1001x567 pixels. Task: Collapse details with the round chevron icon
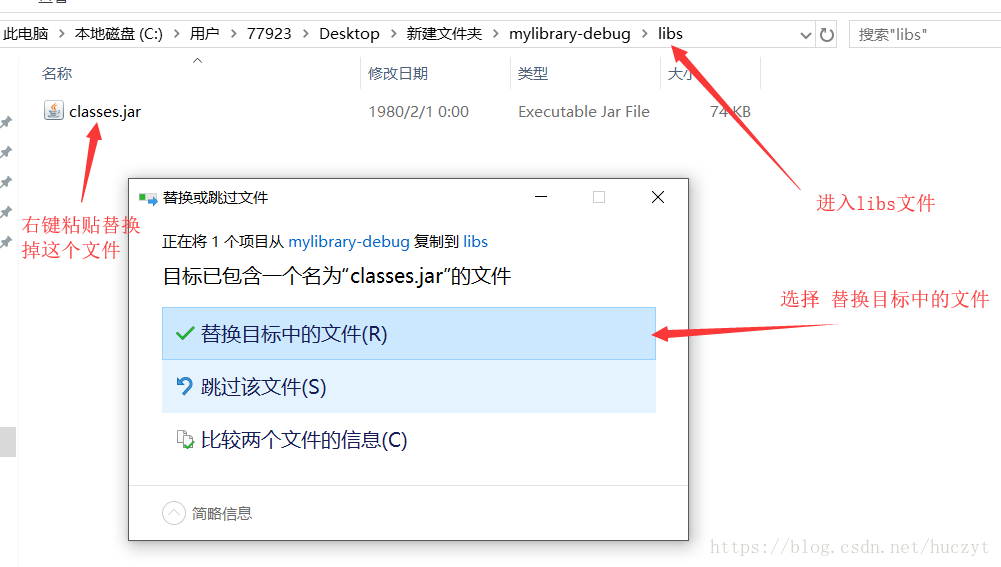(174, 513)
